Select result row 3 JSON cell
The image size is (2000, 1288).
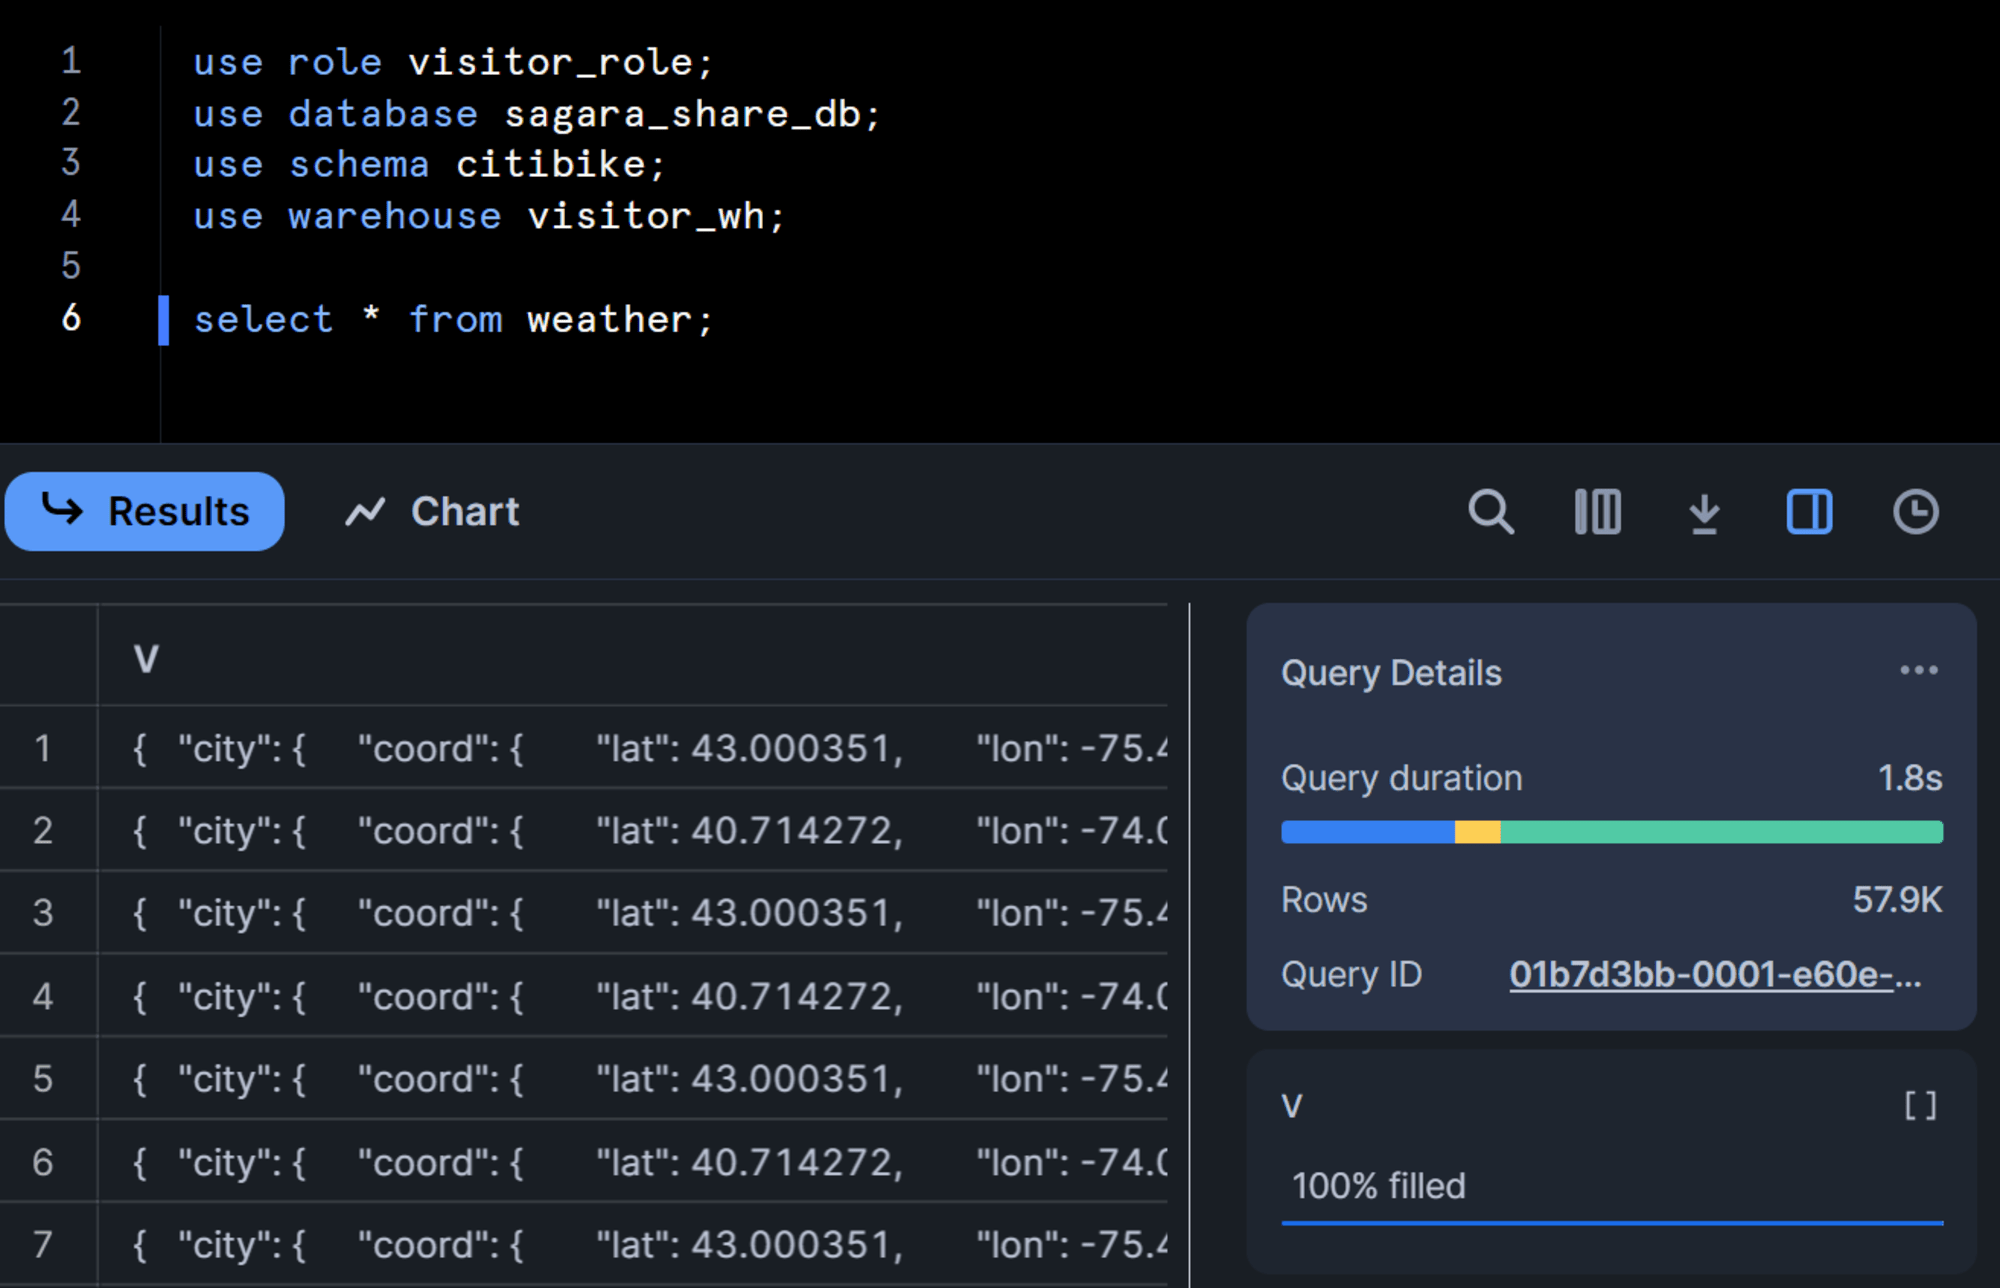tap(633, 912)
